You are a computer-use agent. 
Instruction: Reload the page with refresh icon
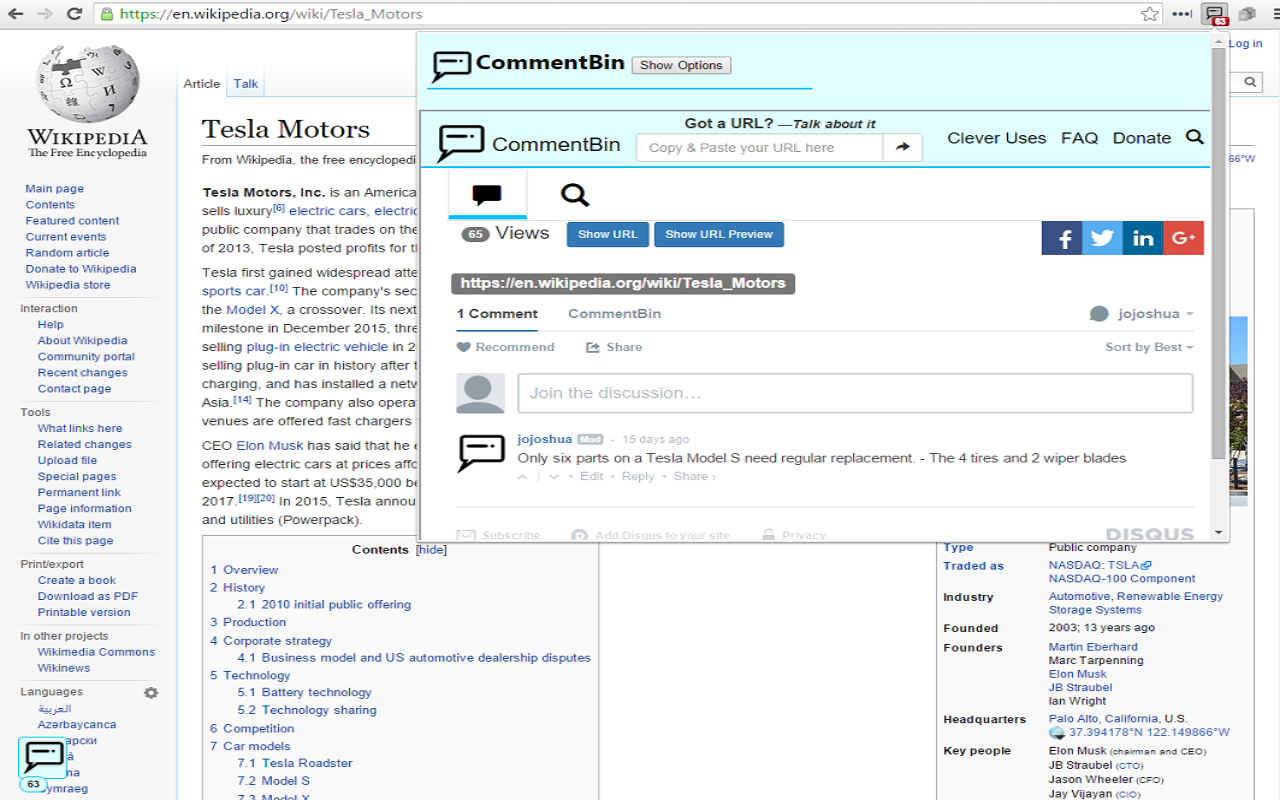coord(74,14)
